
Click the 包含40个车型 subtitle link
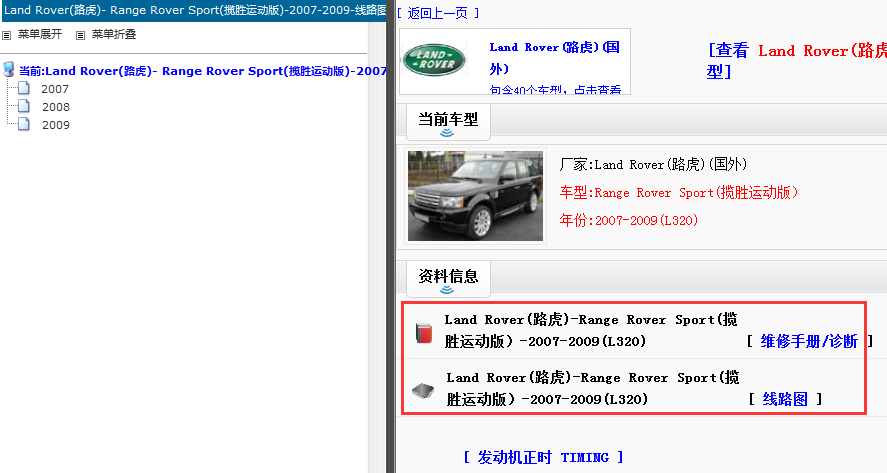[x=555, y=89]
